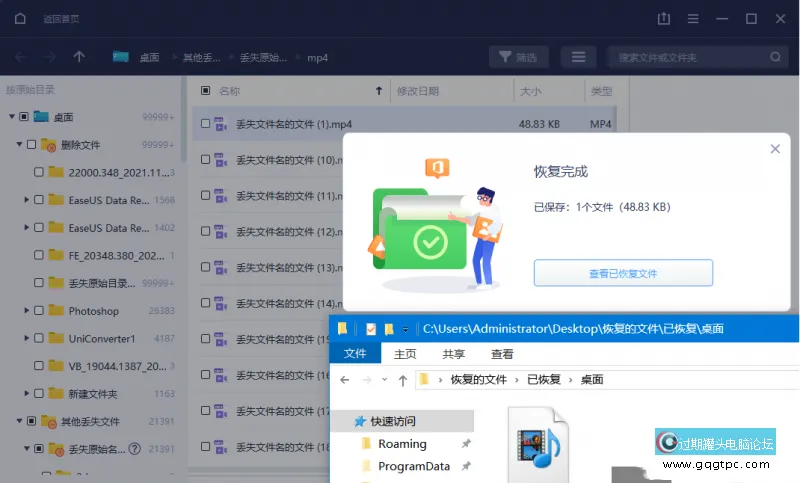Expand the UniConverter1 folder node
This screenshot has width=800, height=483.
(x=27, y=338)
